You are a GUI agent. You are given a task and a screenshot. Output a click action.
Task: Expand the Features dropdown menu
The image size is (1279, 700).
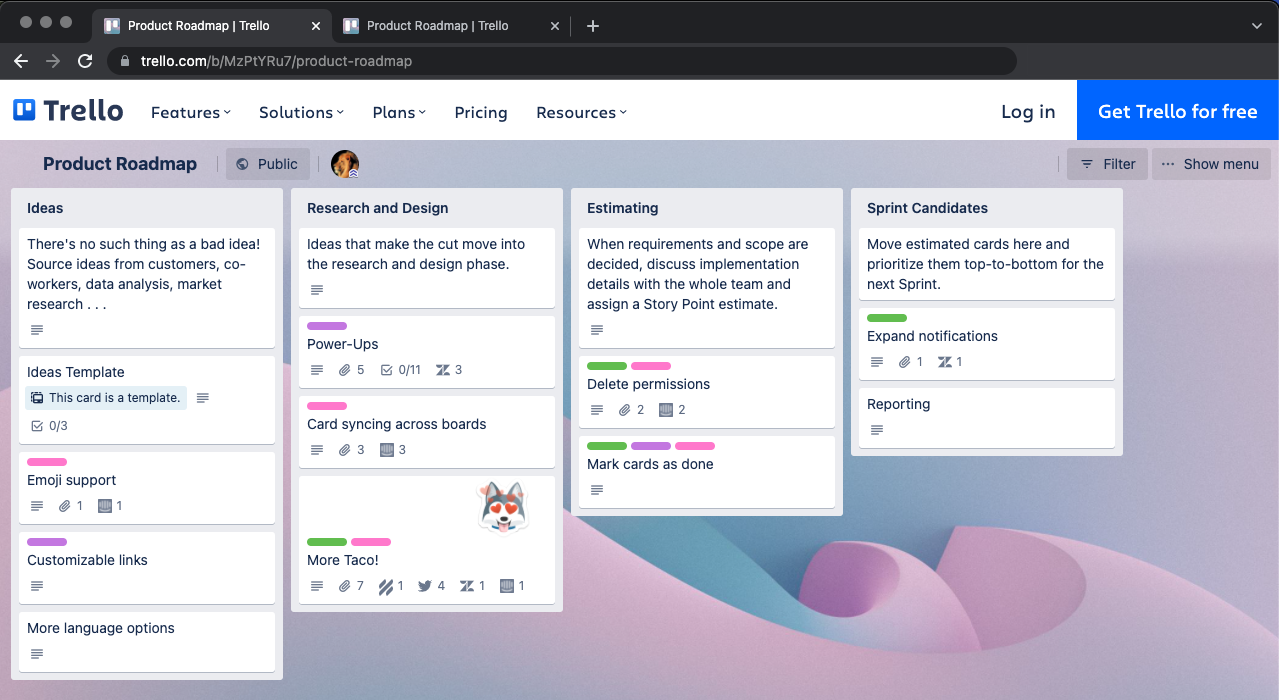[x=191, y=112]
